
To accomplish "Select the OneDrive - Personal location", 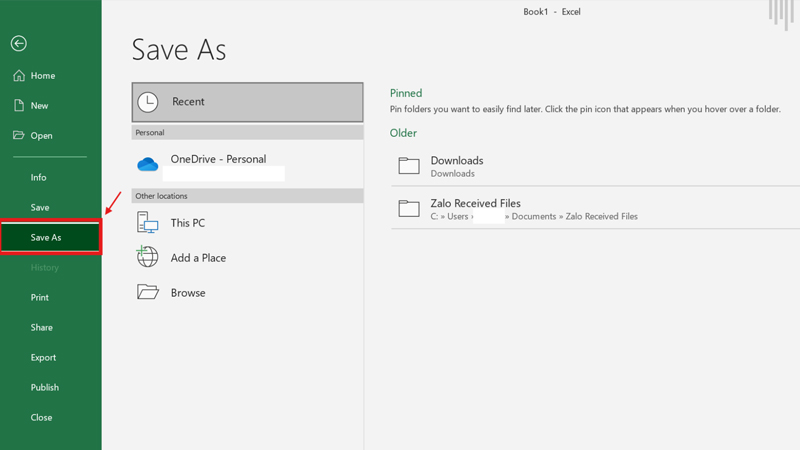I will coord(218,160).
